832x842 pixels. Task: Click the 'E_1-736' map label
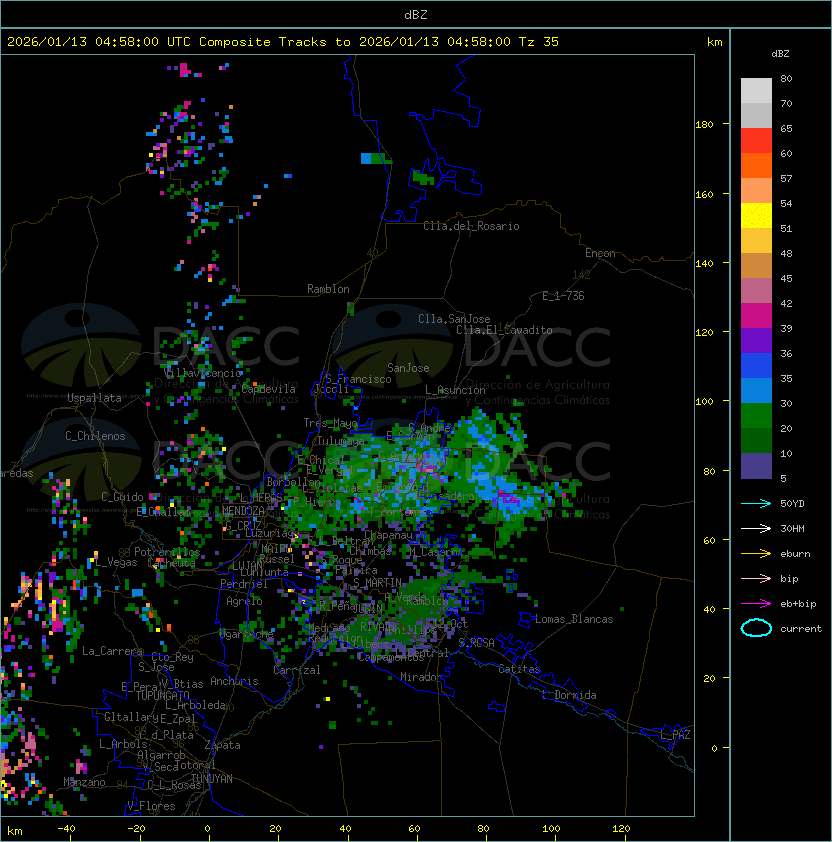(x=563, y=296)
